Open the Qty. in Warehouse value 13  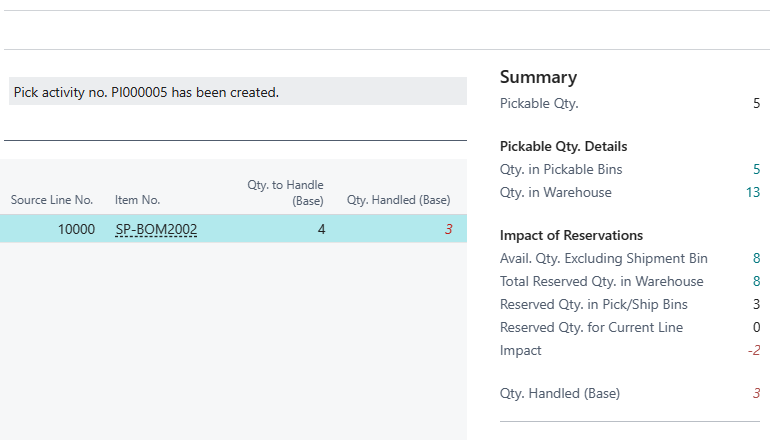tap(753, 192)
